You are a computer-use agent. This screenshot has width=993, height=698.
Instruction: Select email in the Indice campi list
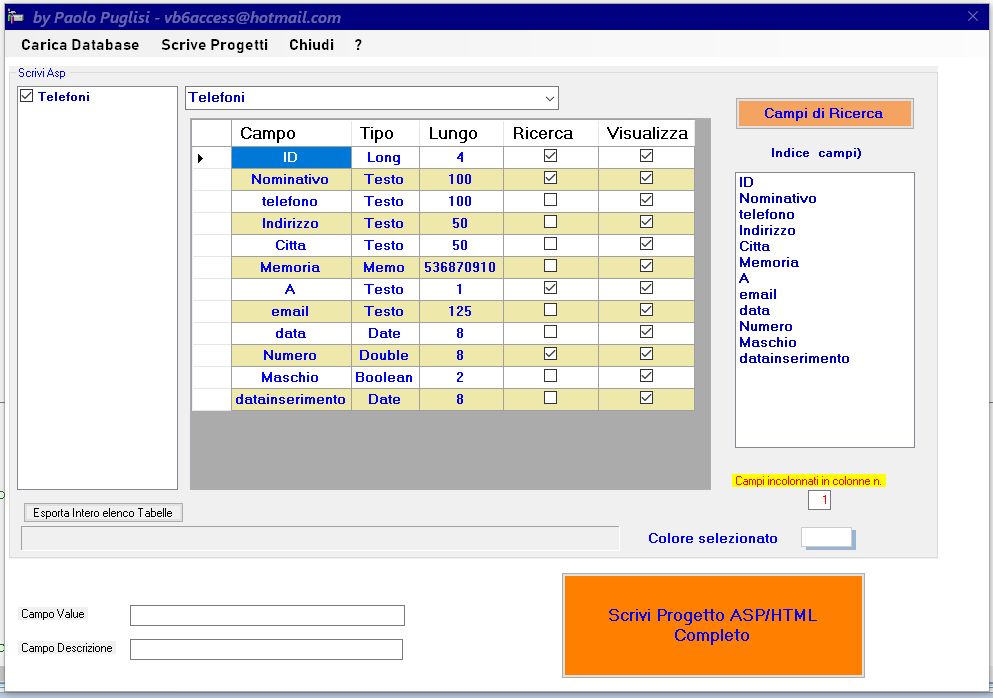click(758, 295)
